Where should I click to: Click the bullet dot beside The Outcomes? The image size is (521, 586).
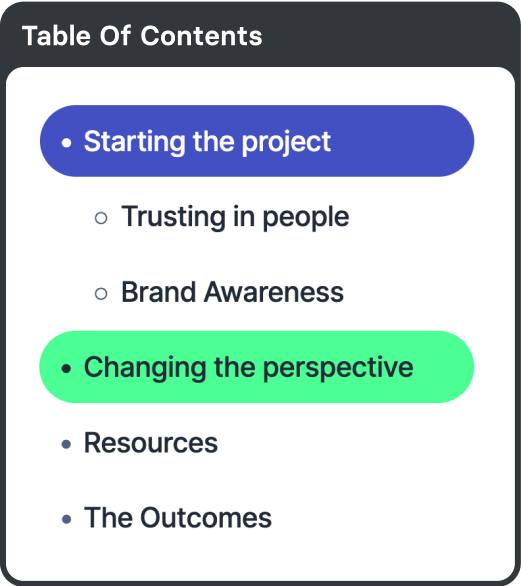(67, 519)
